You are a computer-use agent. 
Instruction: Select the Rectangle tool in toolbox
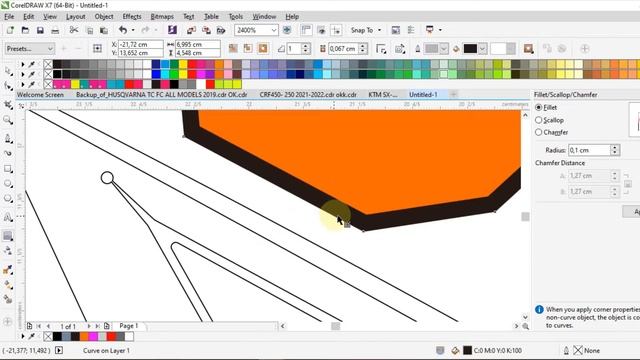(x=8, y=169)
